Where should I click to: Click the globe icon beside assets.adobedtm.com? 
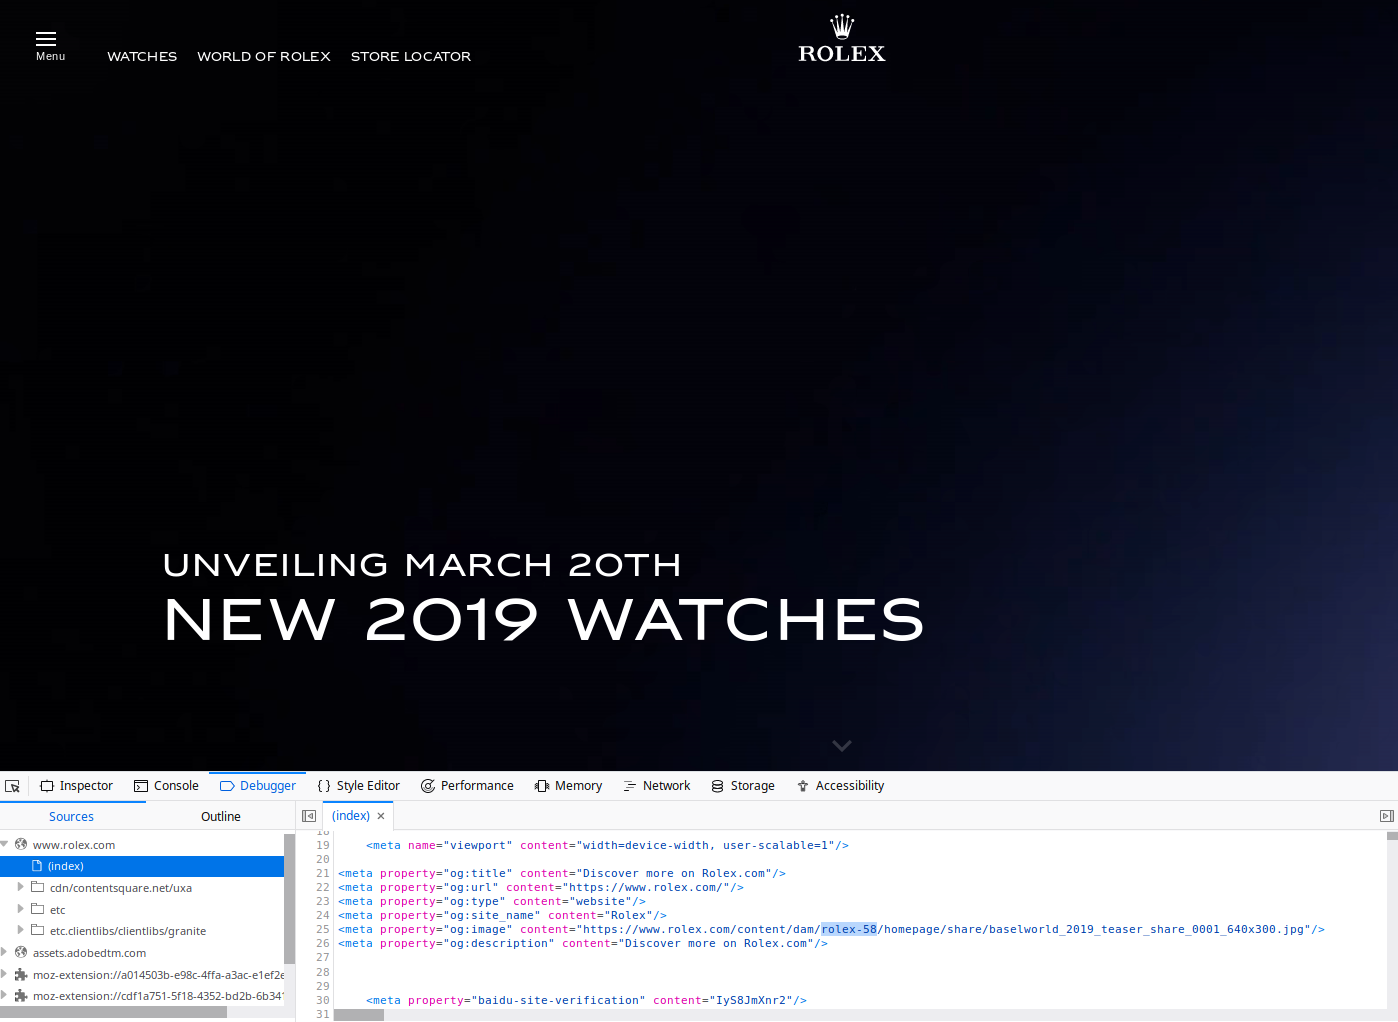tap(21, 952)
